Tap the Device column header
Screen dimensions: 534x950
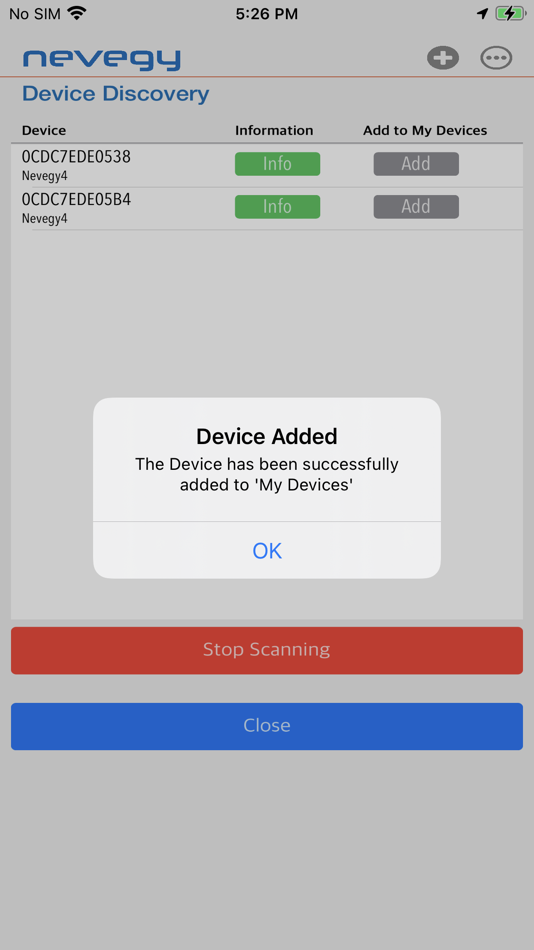pyautogui.click(x=44, y=130)
